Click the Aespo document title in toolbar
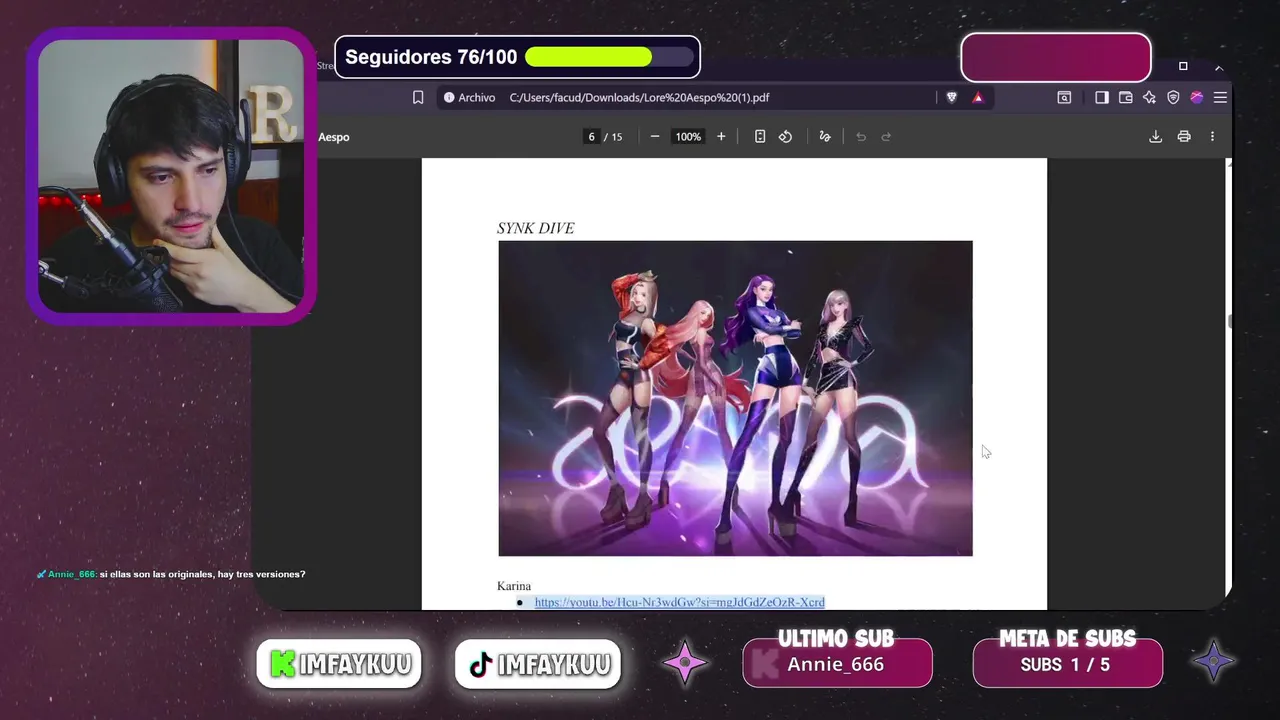This screenshot has width=1280, height=720. point(334,137)
